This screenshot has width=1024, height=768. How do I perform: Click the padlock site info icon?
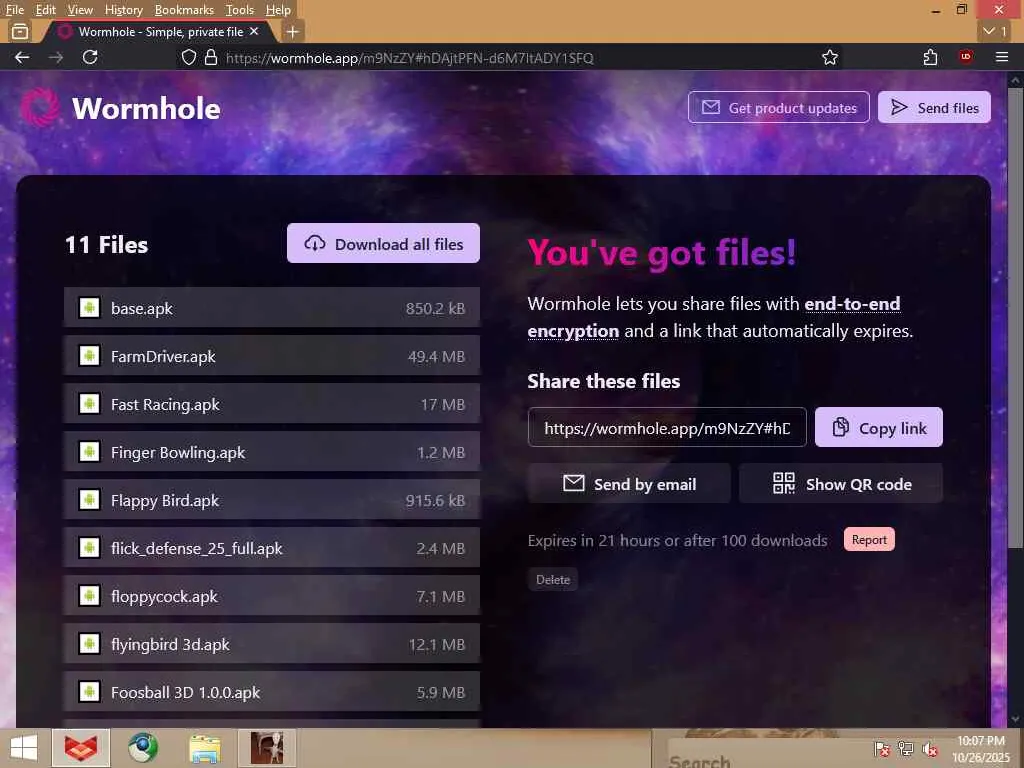click(x=210, y=57)
